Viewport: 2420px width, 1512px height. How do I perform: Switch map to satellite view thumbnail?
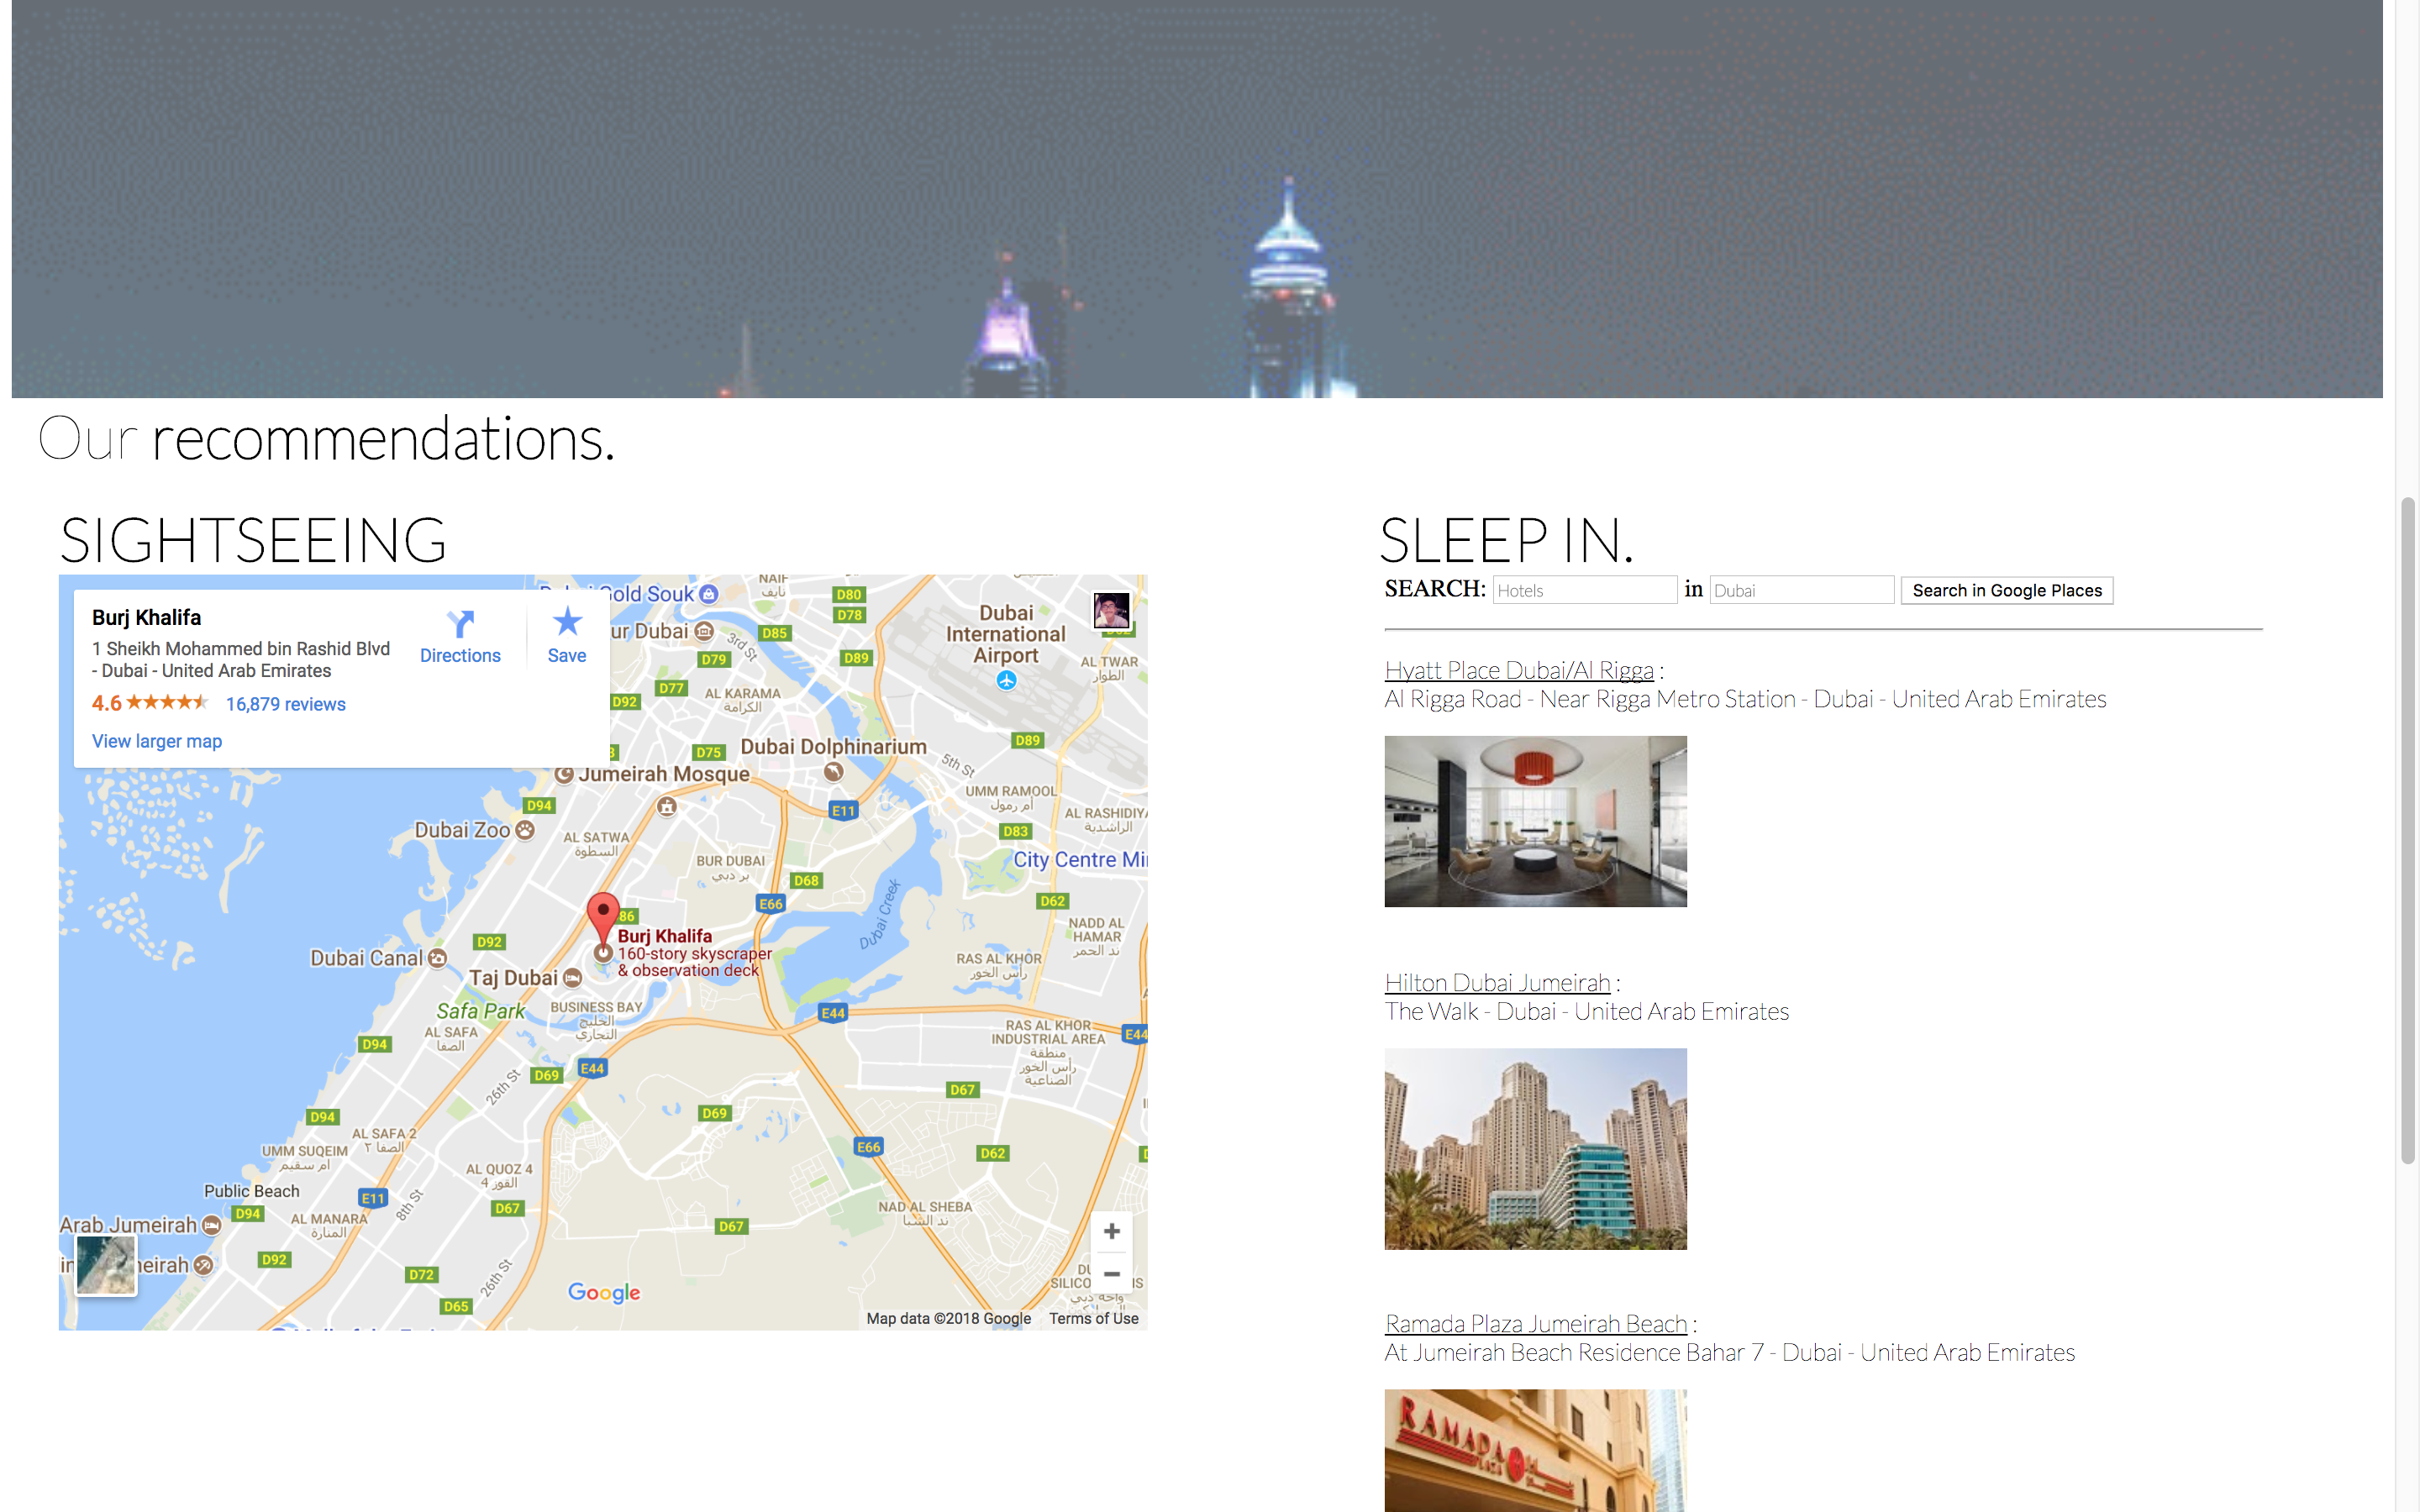point(106,1264)
